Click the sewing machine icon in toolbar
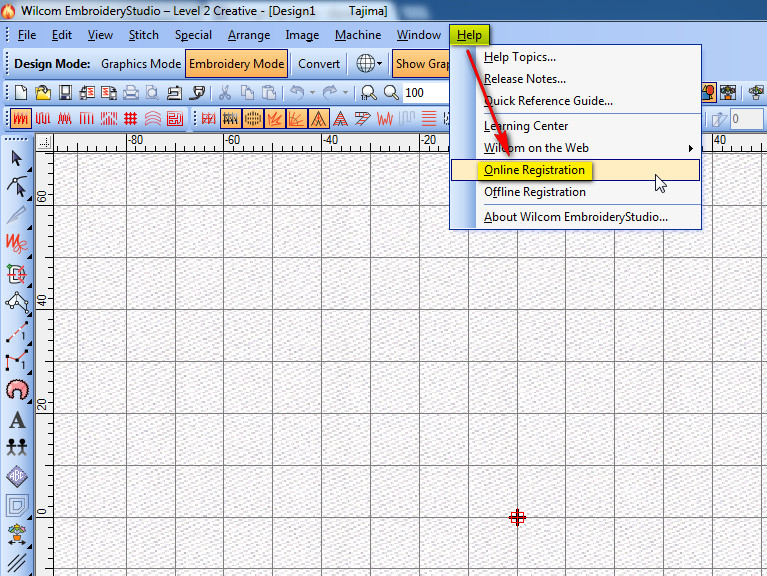 click(x=174, y=92)
